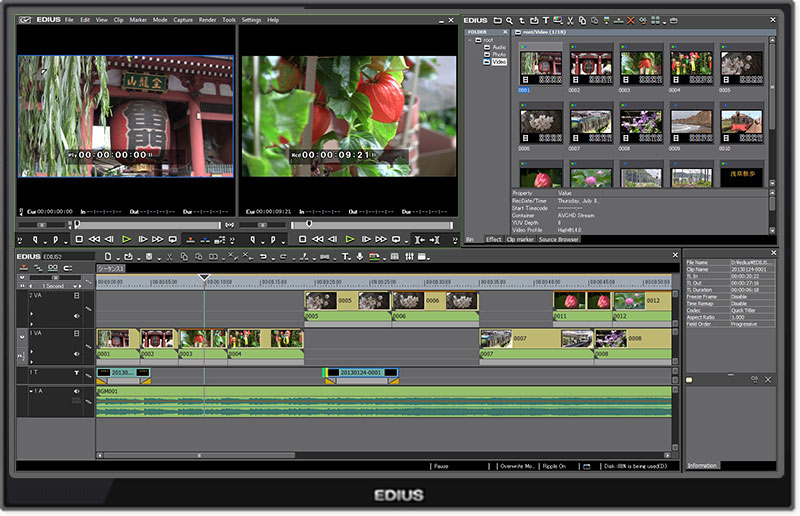Image resolution: width=800 pixels, height=516 pixels.
Task: Toggle the audio eye icon on 1 A track
Action: click(x=77, y=391)
